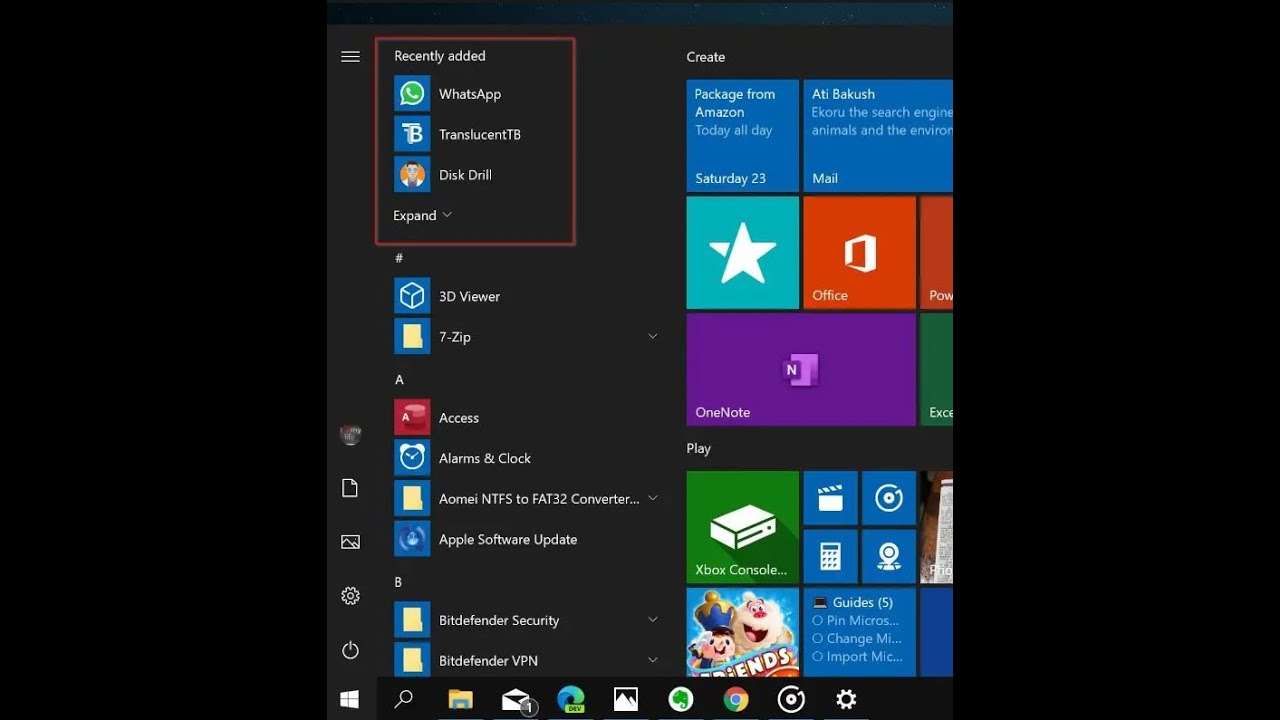Click the hamburger menu icon

[350, 57]
